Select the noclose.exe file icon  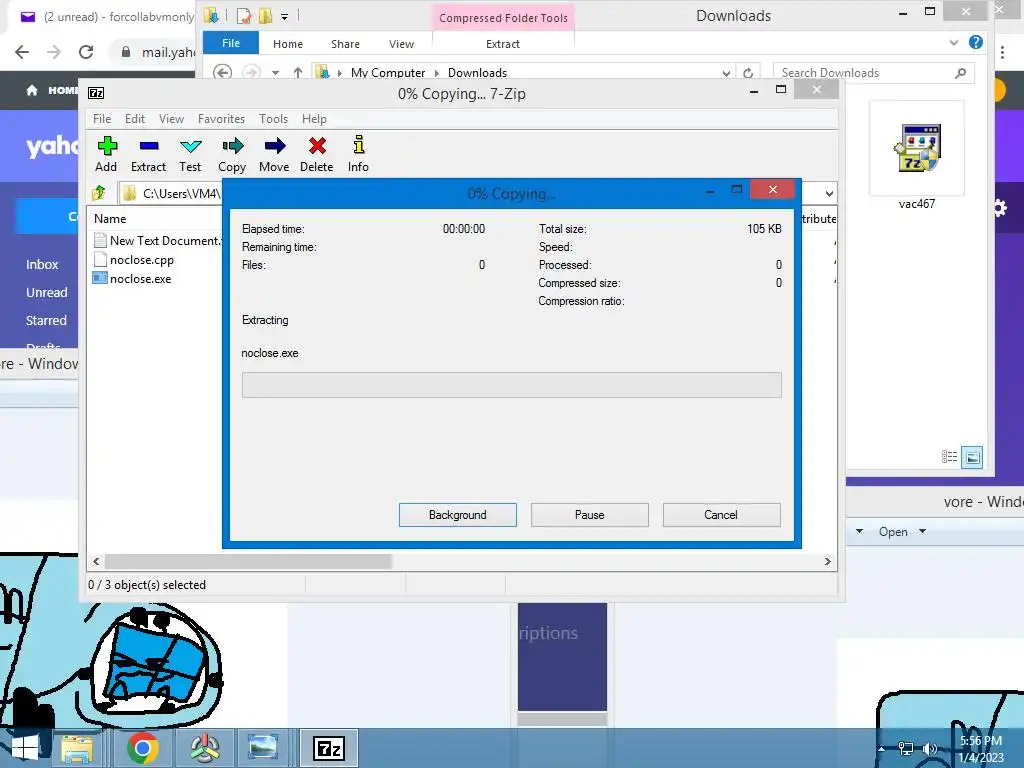pyautogui.click(x=100, y=278)
